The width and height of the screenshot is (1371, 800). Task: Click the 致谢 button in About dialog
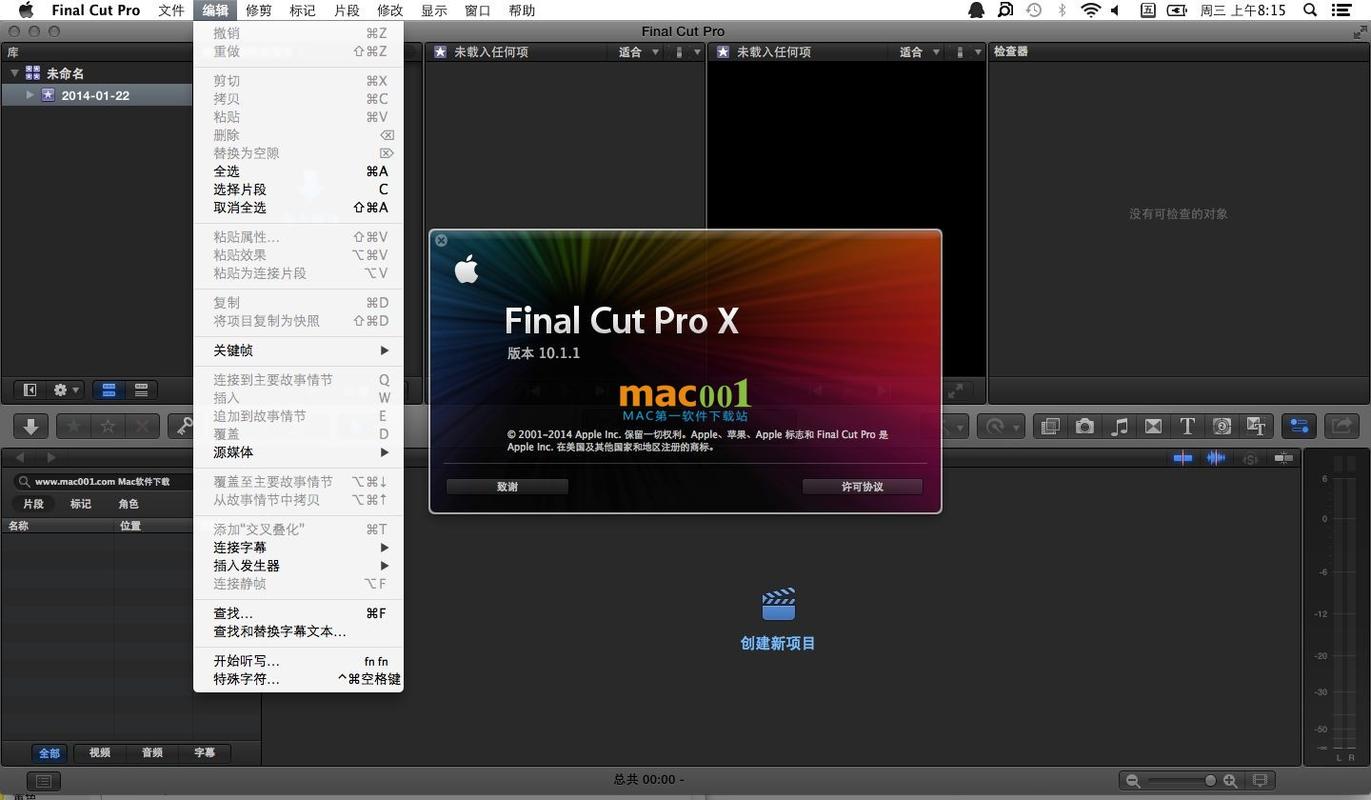pyautogui.click(x=507, y=487)
